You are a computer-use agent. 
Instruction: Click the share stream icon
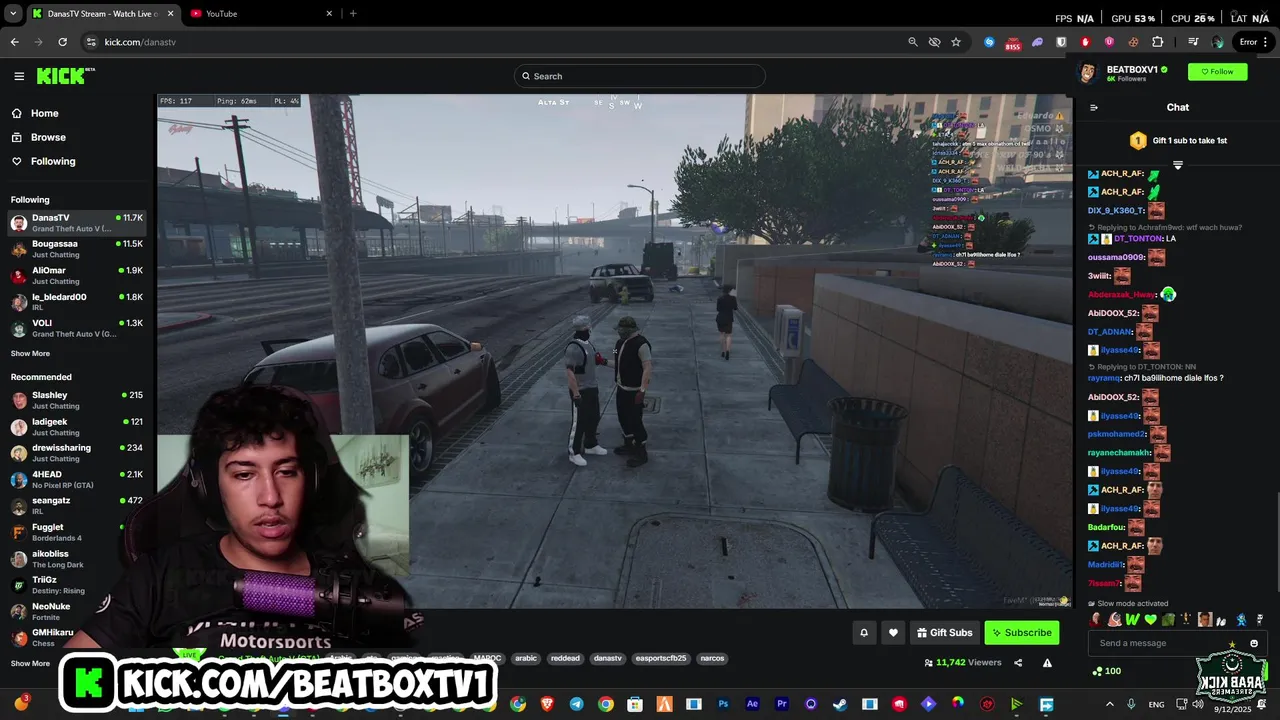coord(1018,663)
